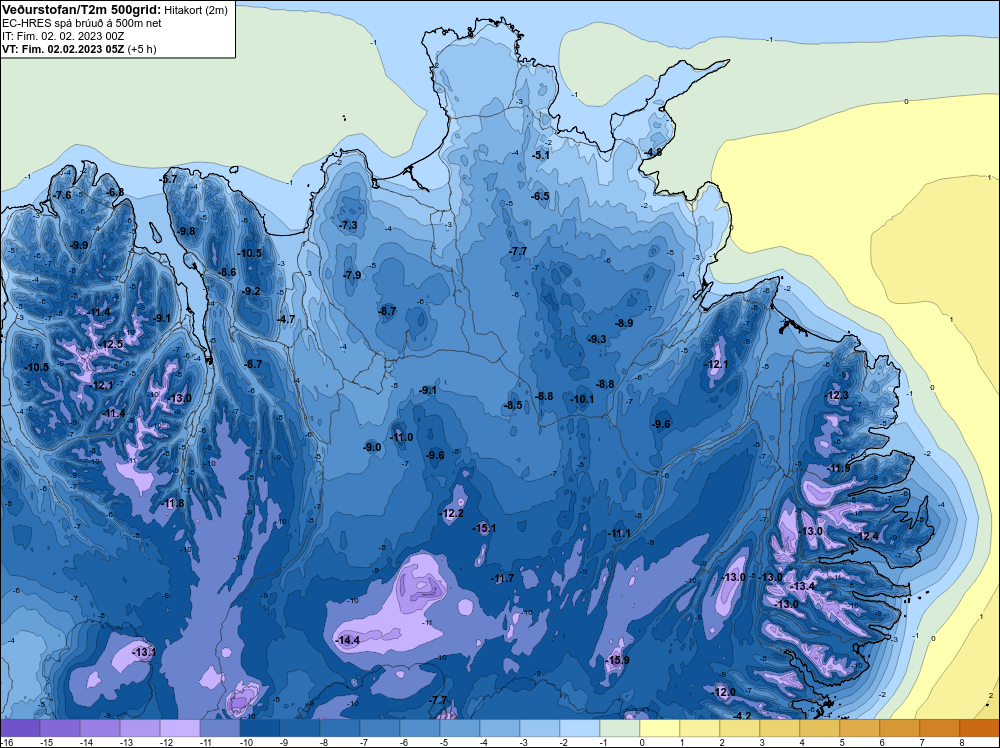Select the -7.9 temperature value
Image resolution: width=1000 pixels, height=748 pixels.
pyautogui.click(x=352, y=275)
